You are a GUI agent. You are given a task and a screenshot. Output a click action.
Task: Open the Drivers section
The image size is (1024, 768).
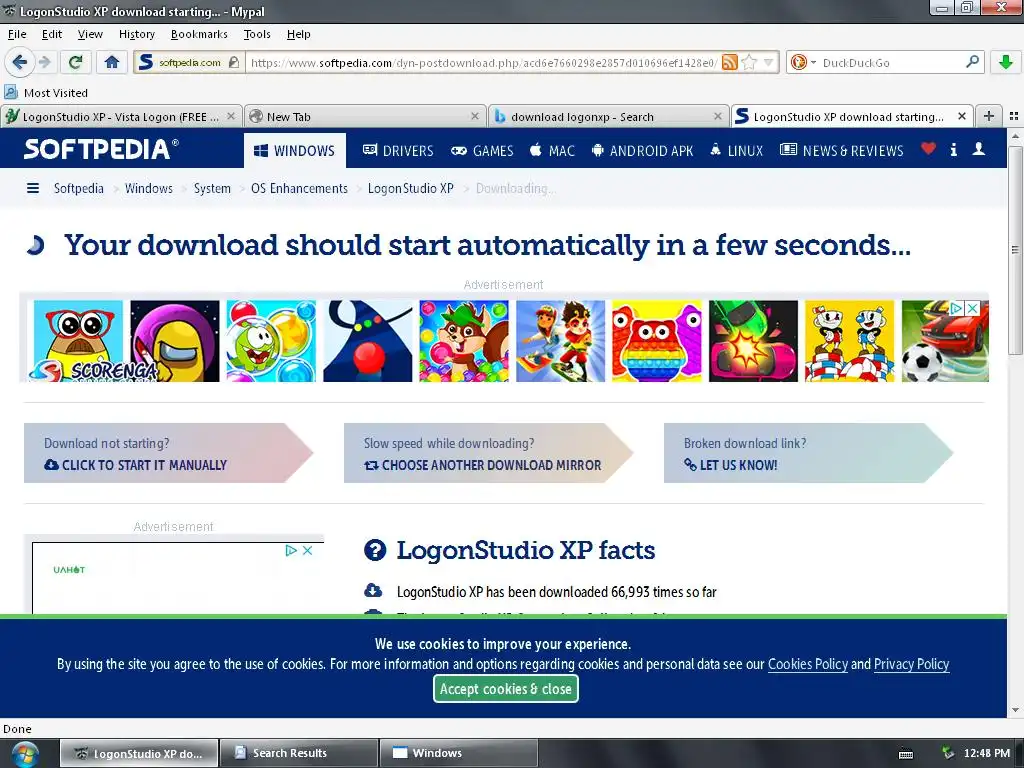click(398, 150)
